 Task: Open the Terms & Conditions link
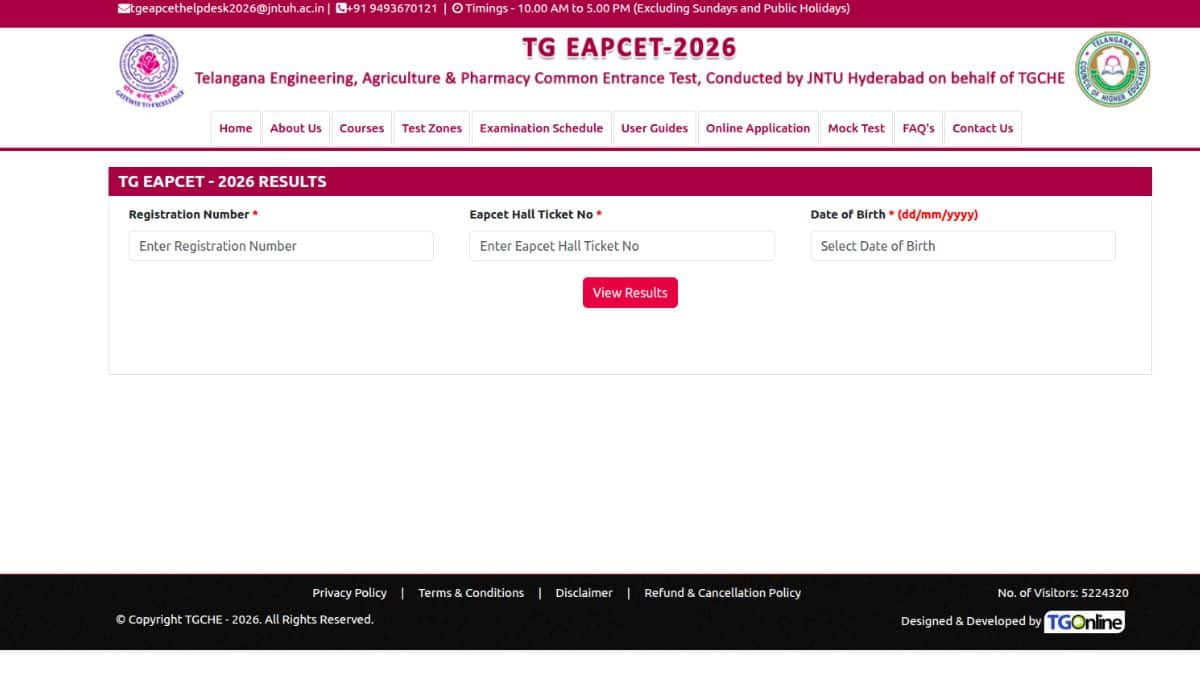pyautogui.click(x=471, y=593)
